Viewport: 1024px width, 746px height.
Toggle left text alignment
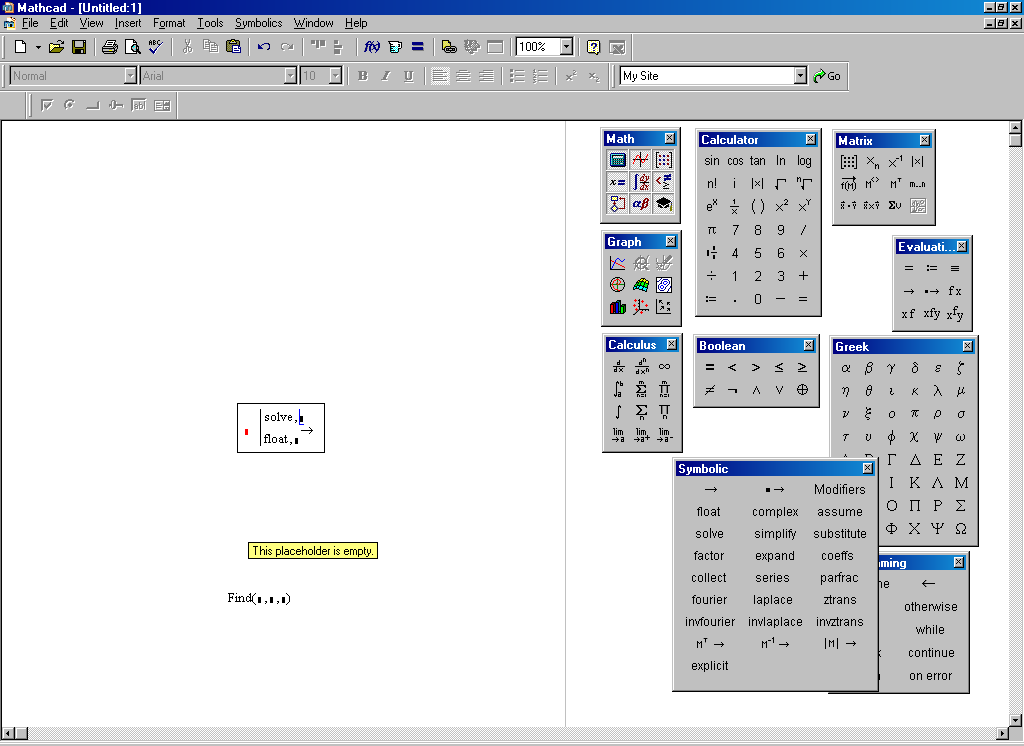tap(440, 76)
